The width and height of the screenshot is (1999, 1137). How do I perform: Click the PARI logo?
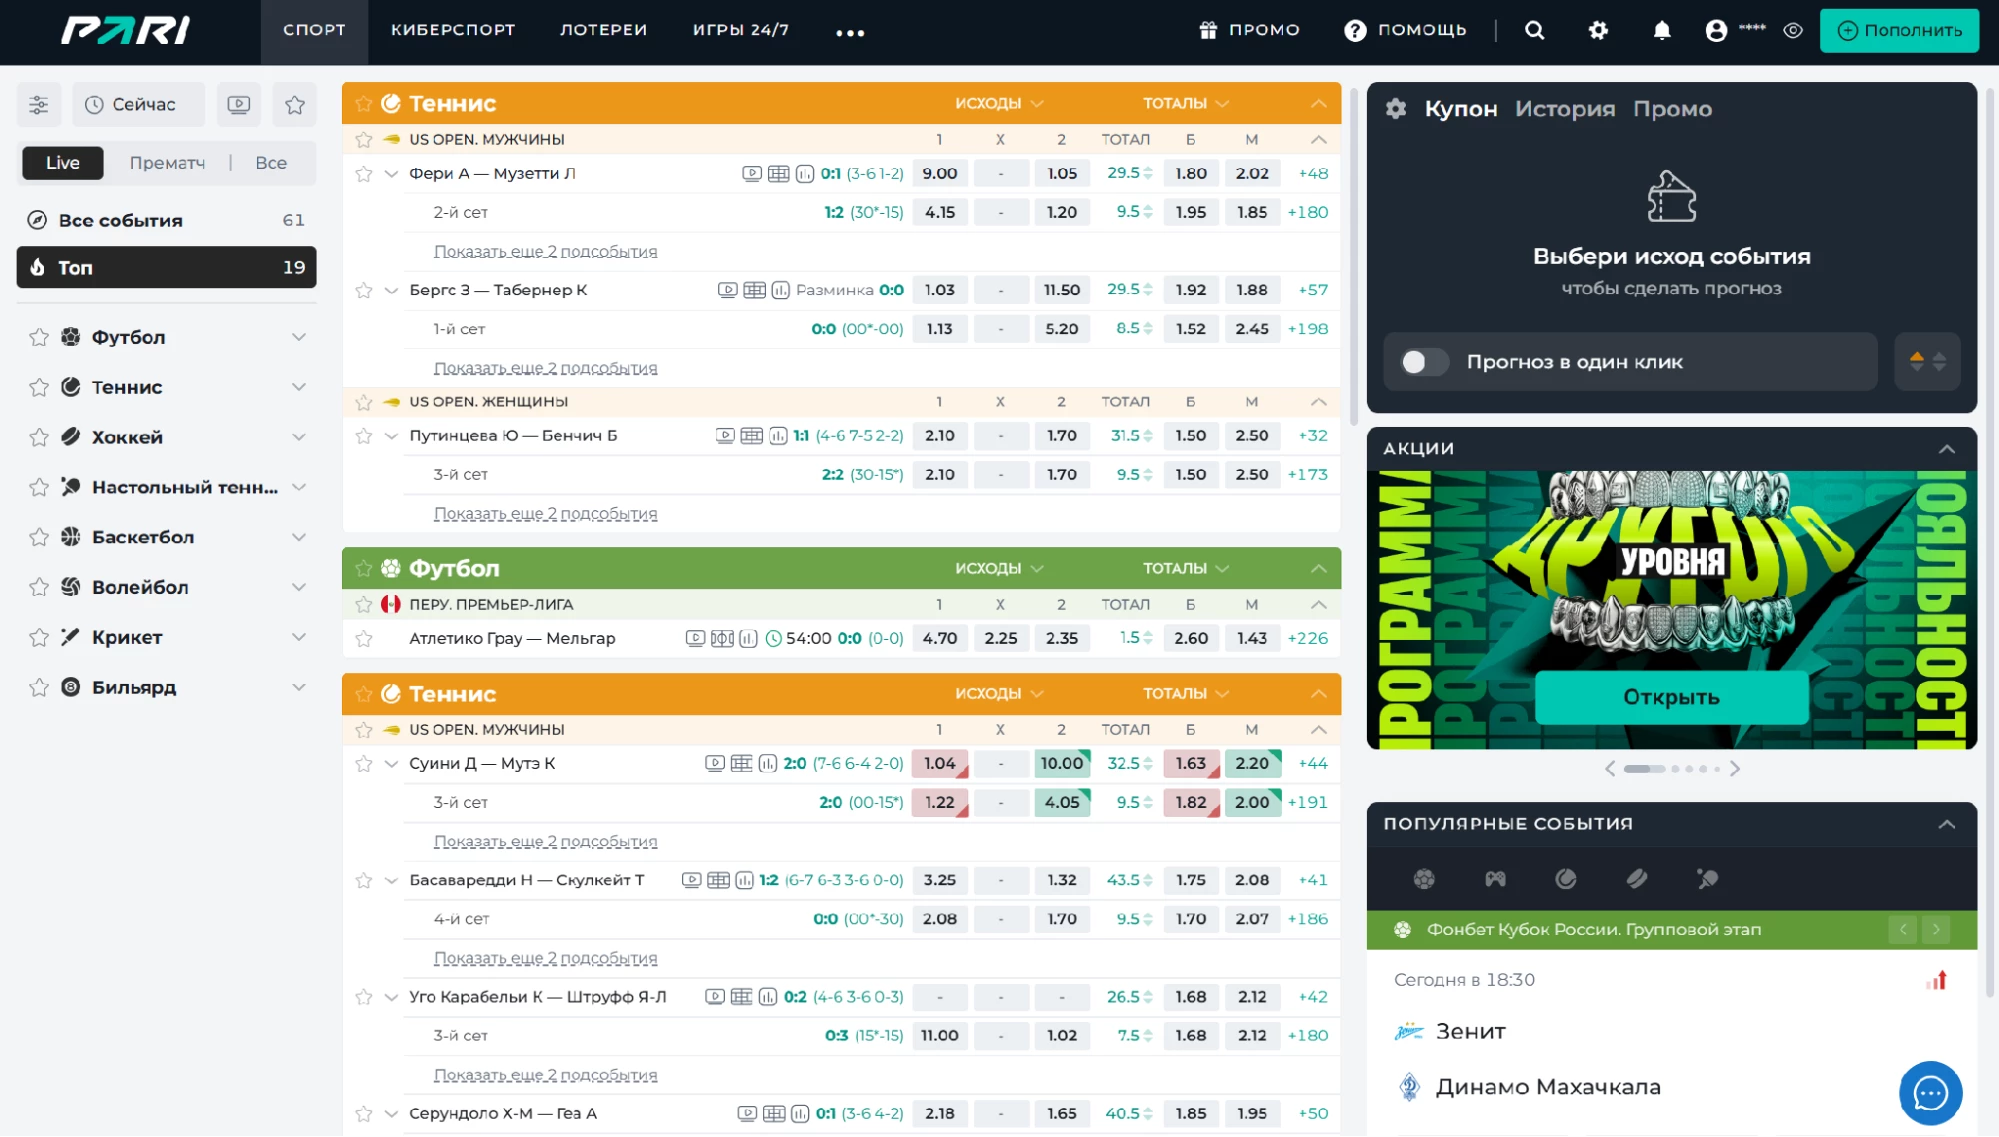(126, 30)
